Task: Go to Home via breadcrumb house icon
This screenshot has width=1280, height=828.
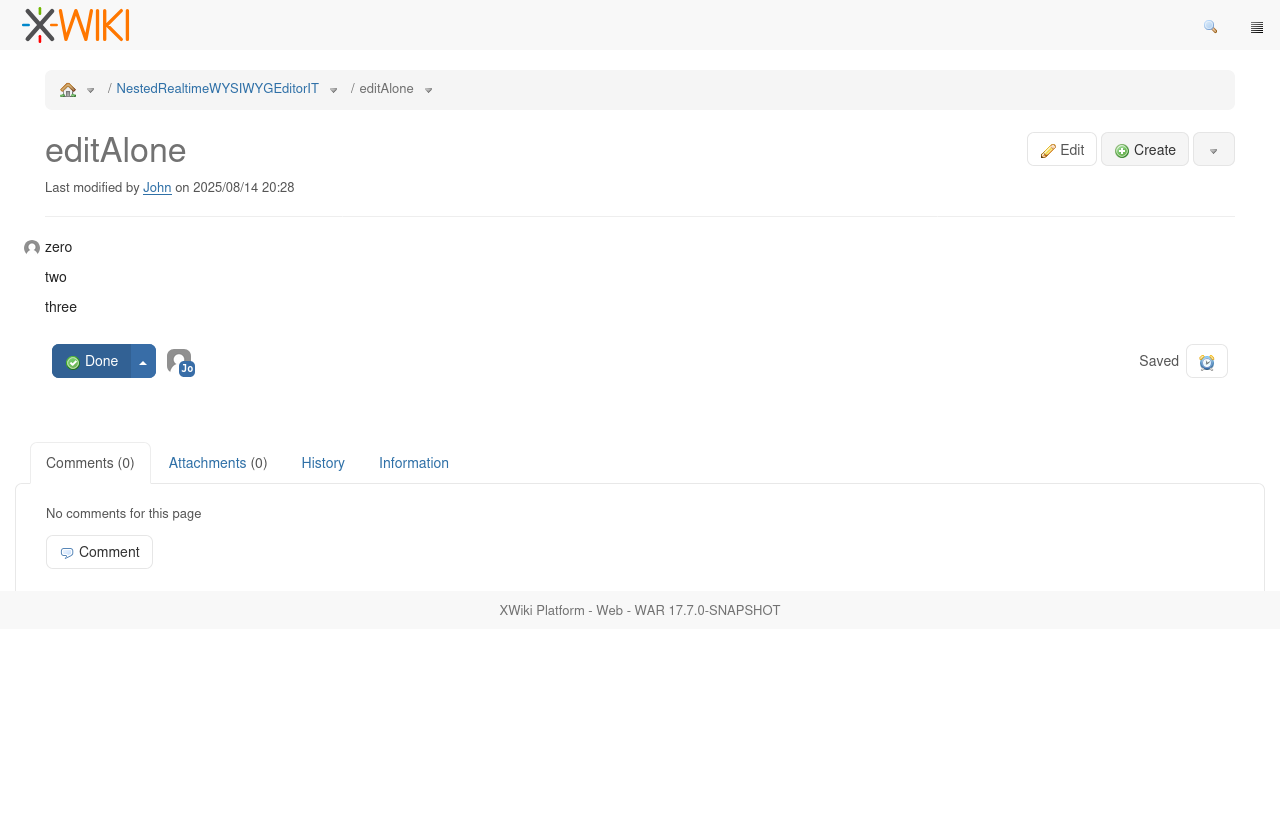Action: [68, 90]
